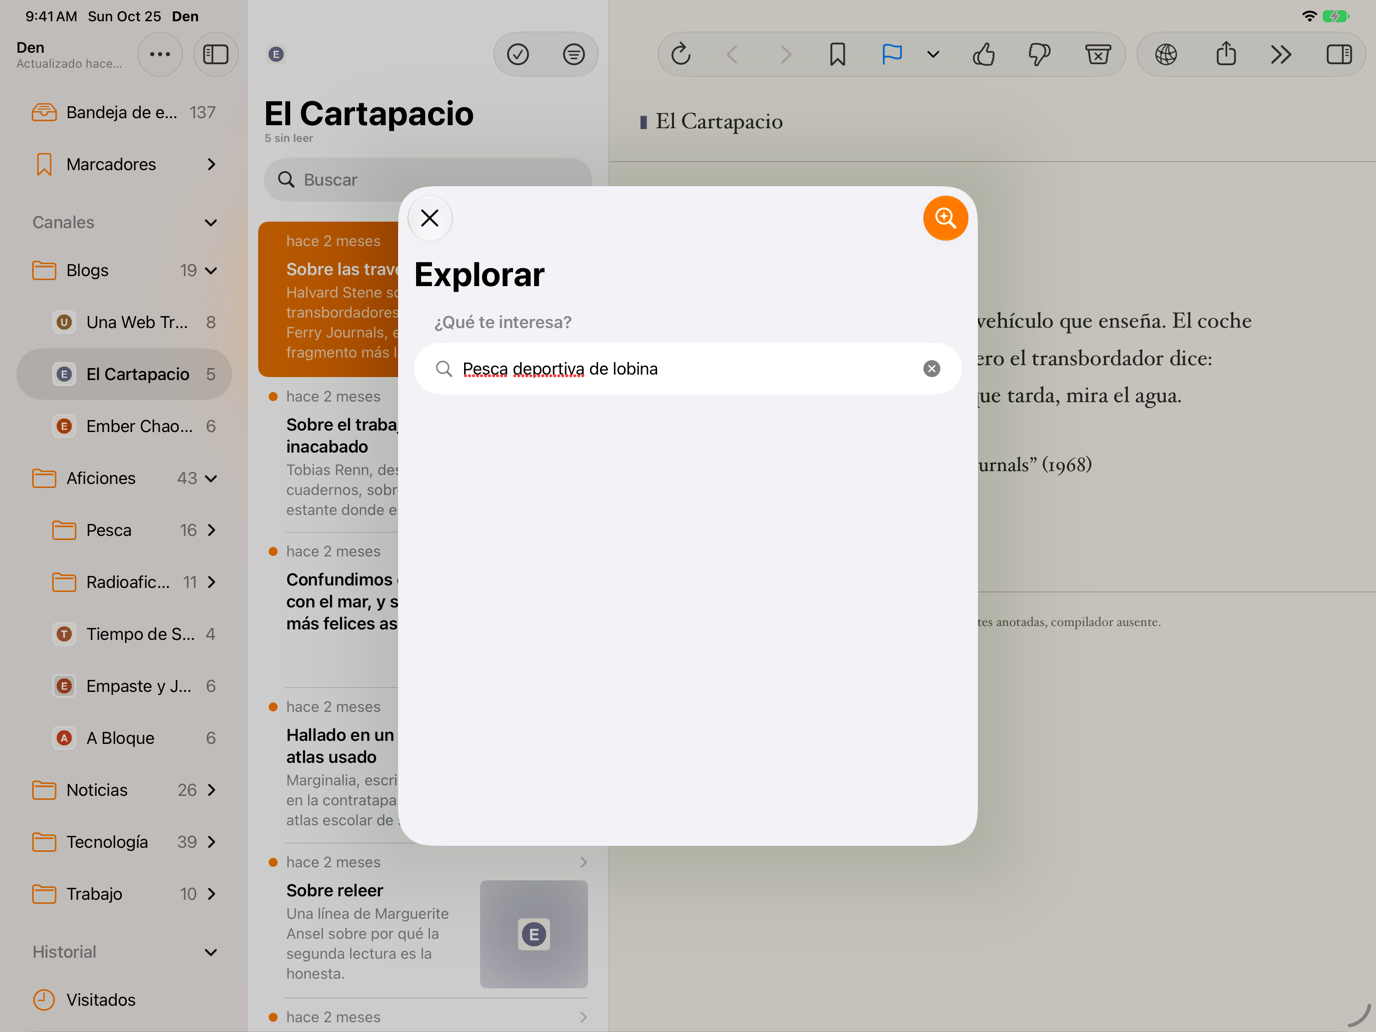Expand the Tecnología folder

pos(211,842)
